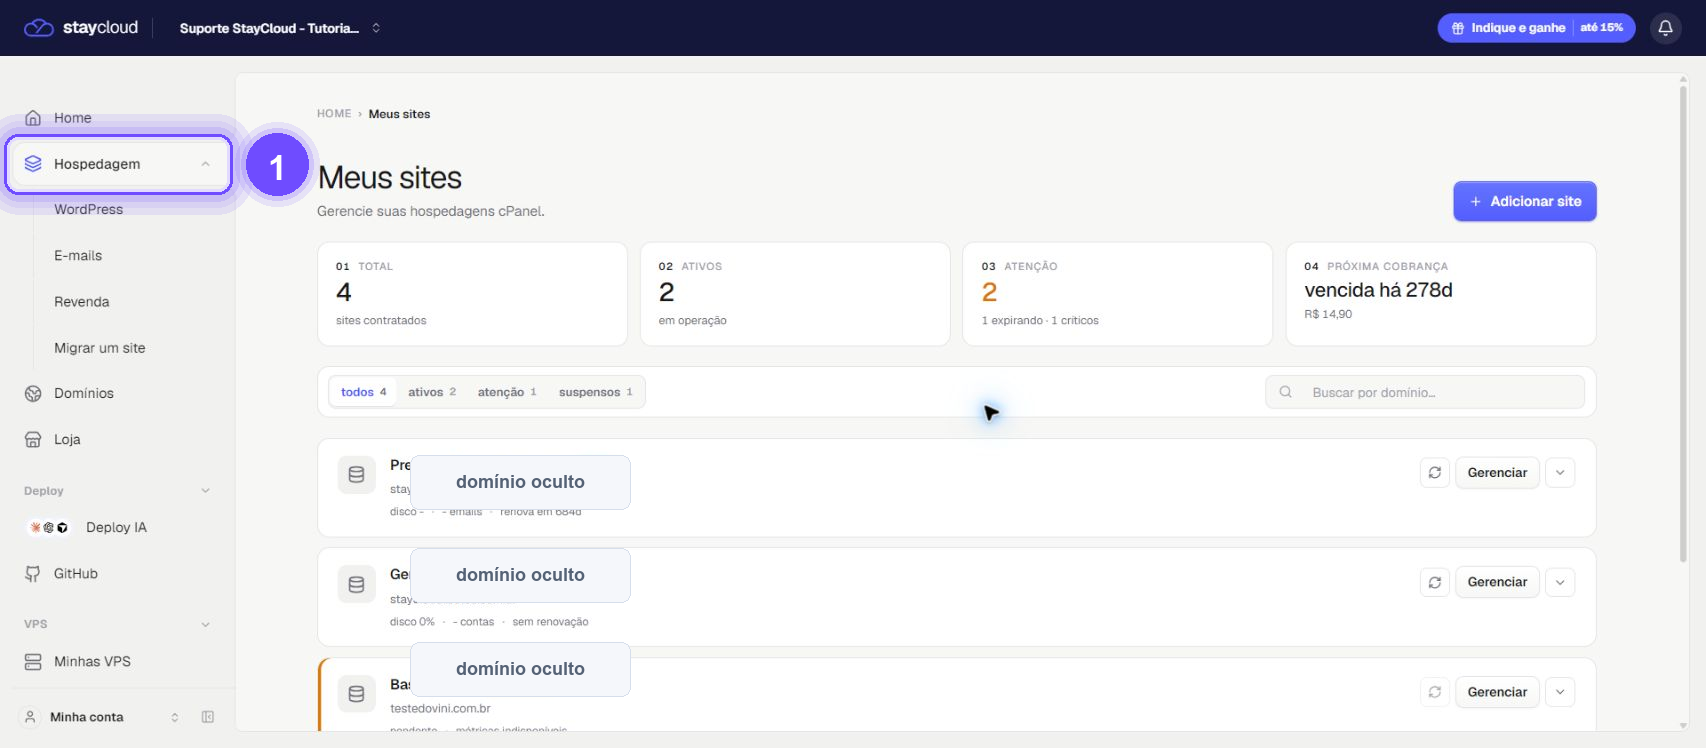Click the Deploy IA icons
The width and height of the screenshot is (1706, 748).
tap(49, 527)
